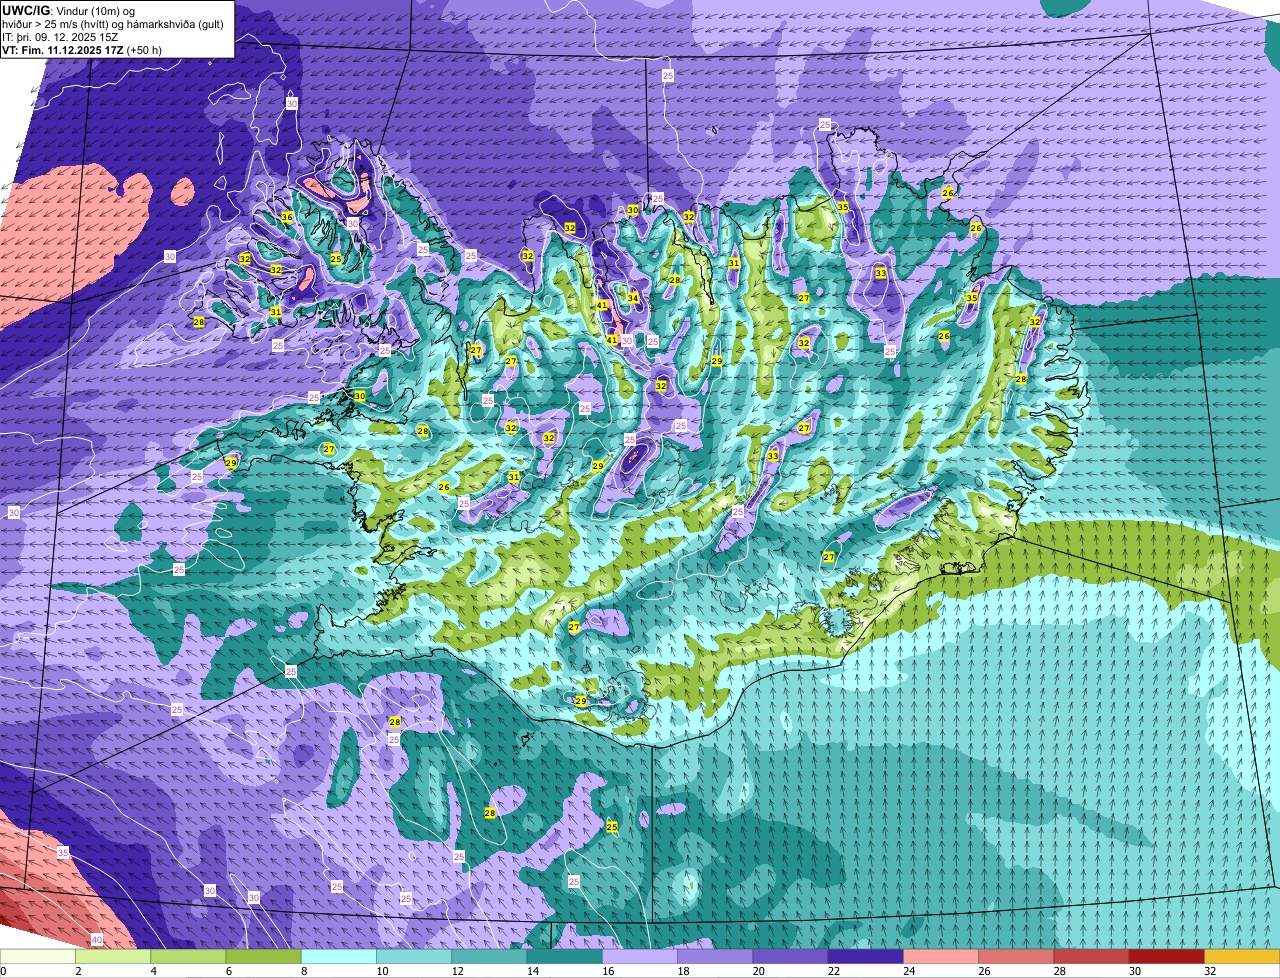Viewport: 1280px width, 978px height.
Task: Click the 0–2 m/s pale yellow legend swatch
Action: 38,957
